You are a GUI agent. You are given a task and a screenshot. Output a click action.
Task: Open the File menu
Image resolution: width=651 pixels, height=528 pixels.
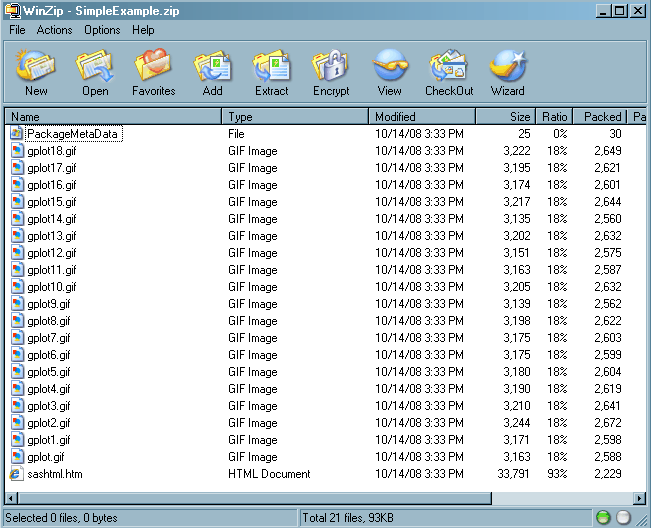(x=17, y=30)
